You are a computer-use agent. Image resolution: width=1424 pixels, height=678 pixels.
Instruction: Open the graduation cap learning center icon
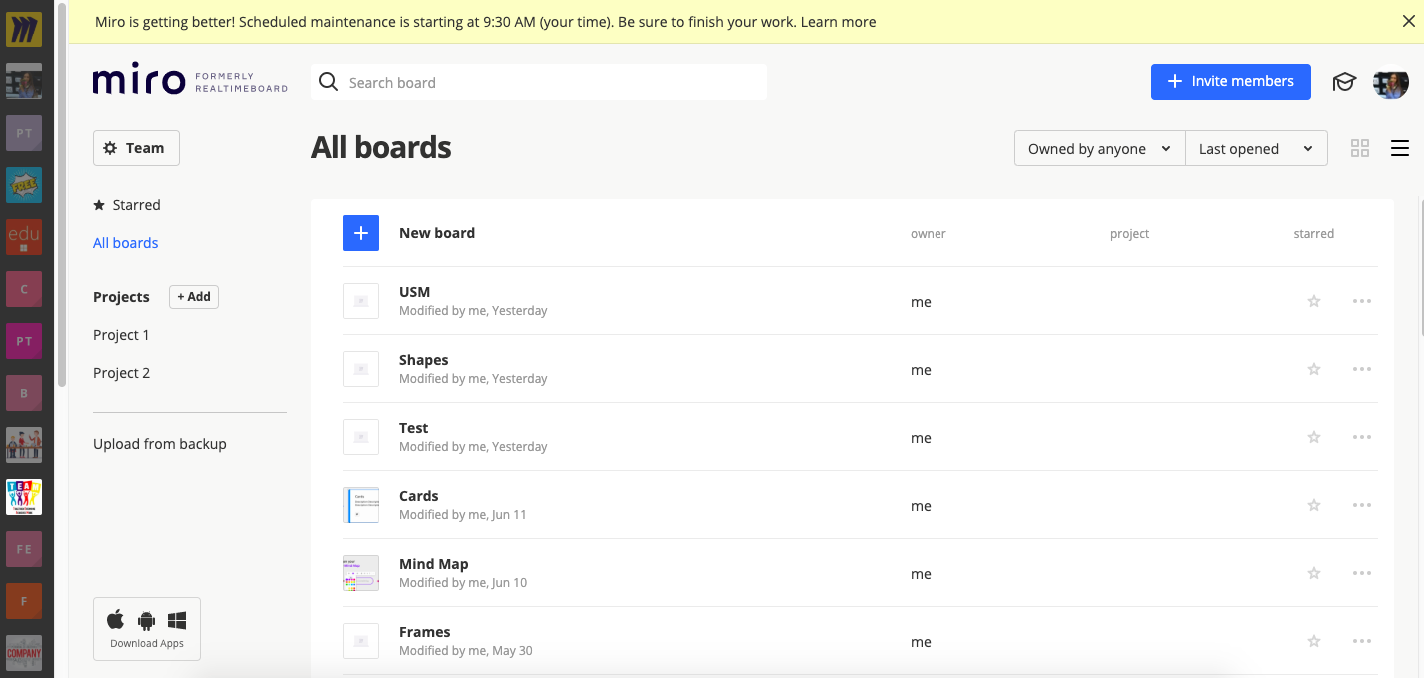(x=1344, y=82)
